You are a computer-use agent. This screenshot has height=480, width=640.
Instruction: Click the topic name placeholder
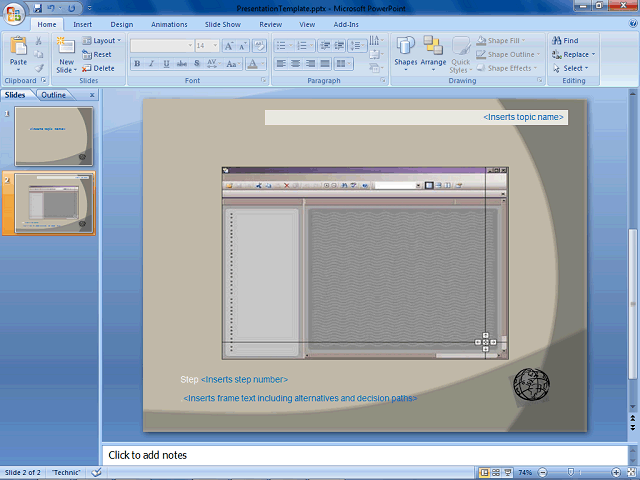(x=416, y=118)
